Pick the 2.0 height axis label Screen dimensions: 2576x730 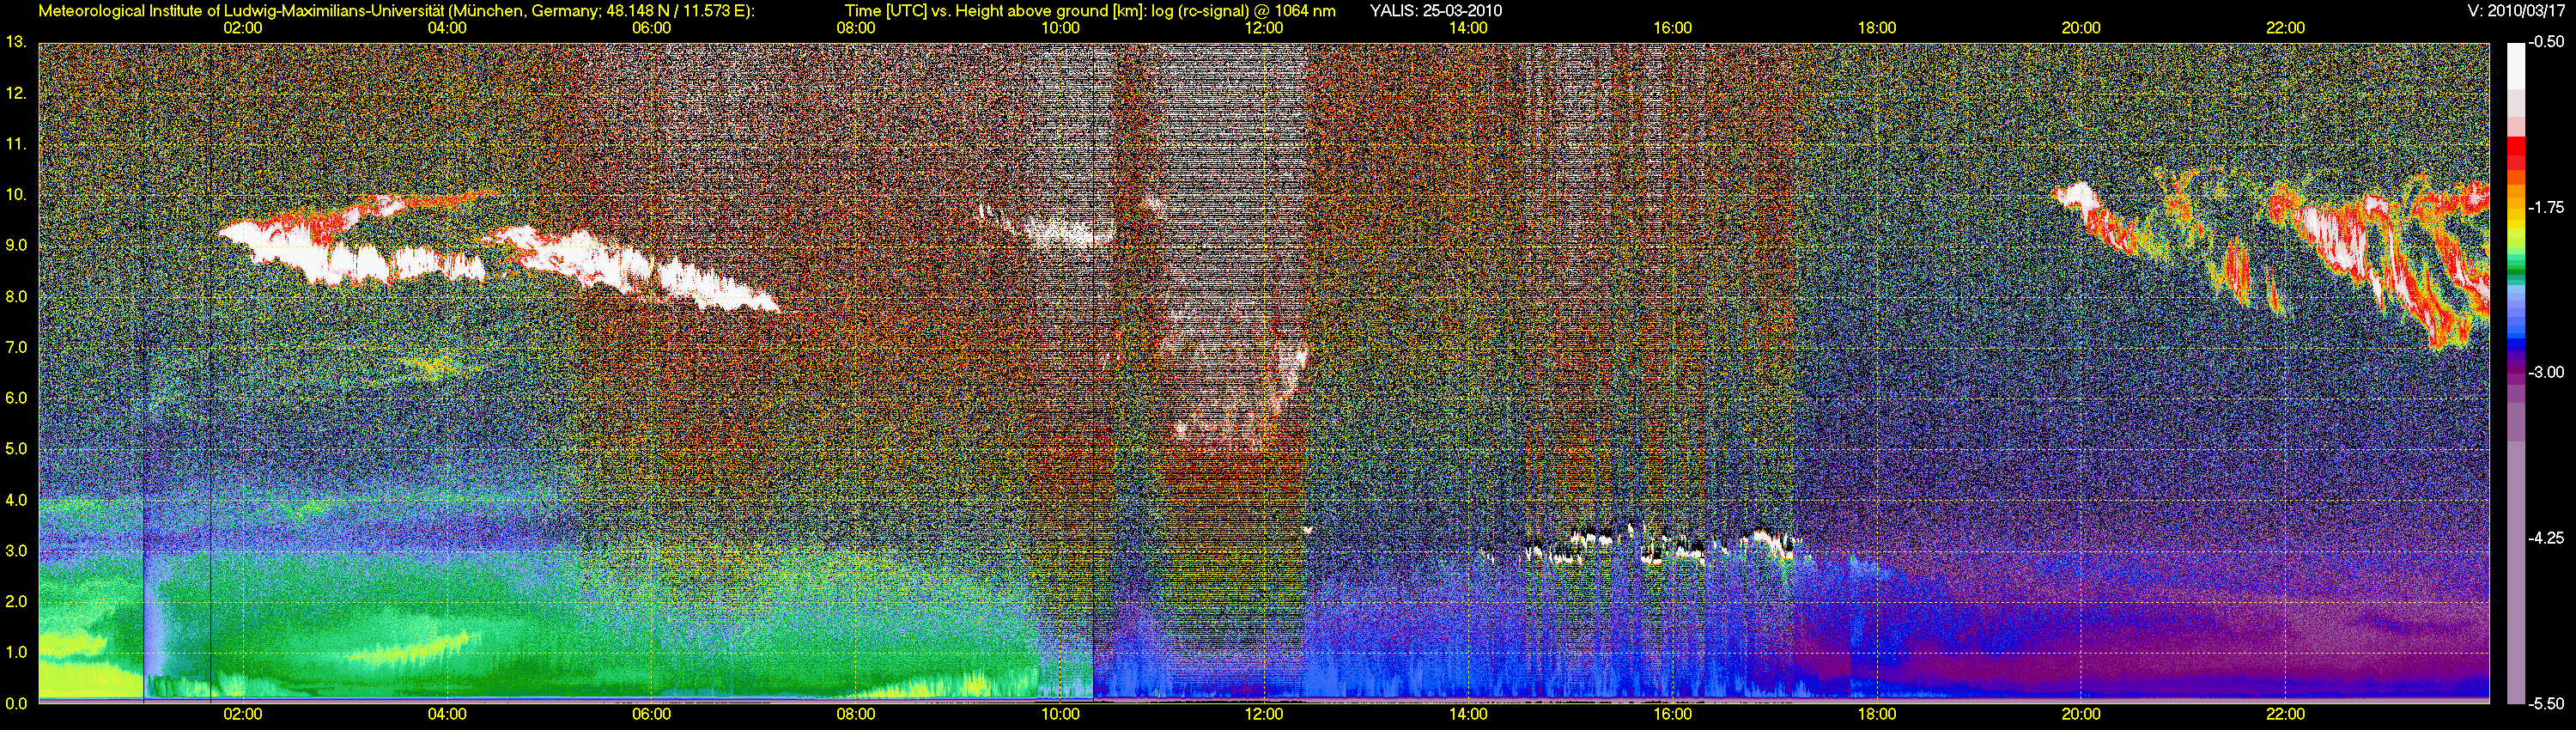(x=15, y=601)
